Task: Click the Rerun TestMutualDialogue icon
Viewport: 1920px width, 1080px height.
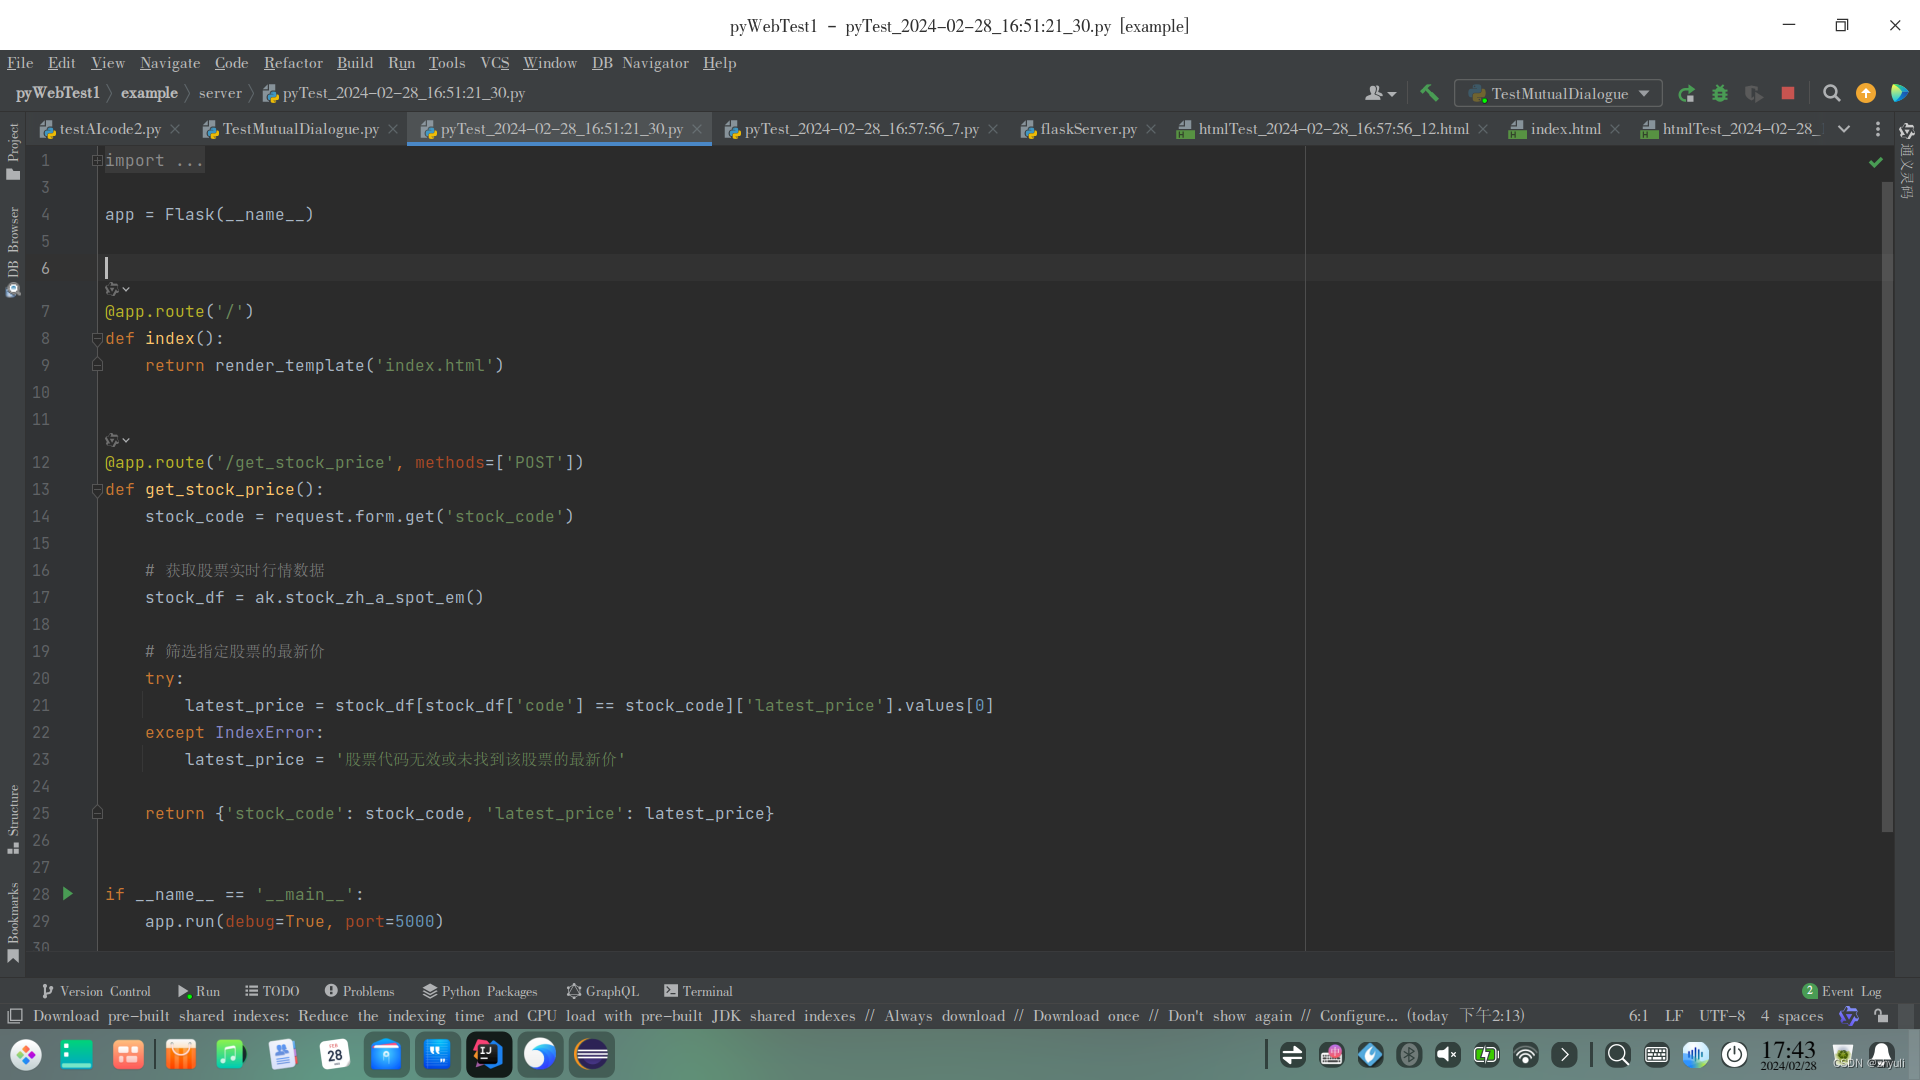Action: pyautogui.click(x=1686, y=93)
